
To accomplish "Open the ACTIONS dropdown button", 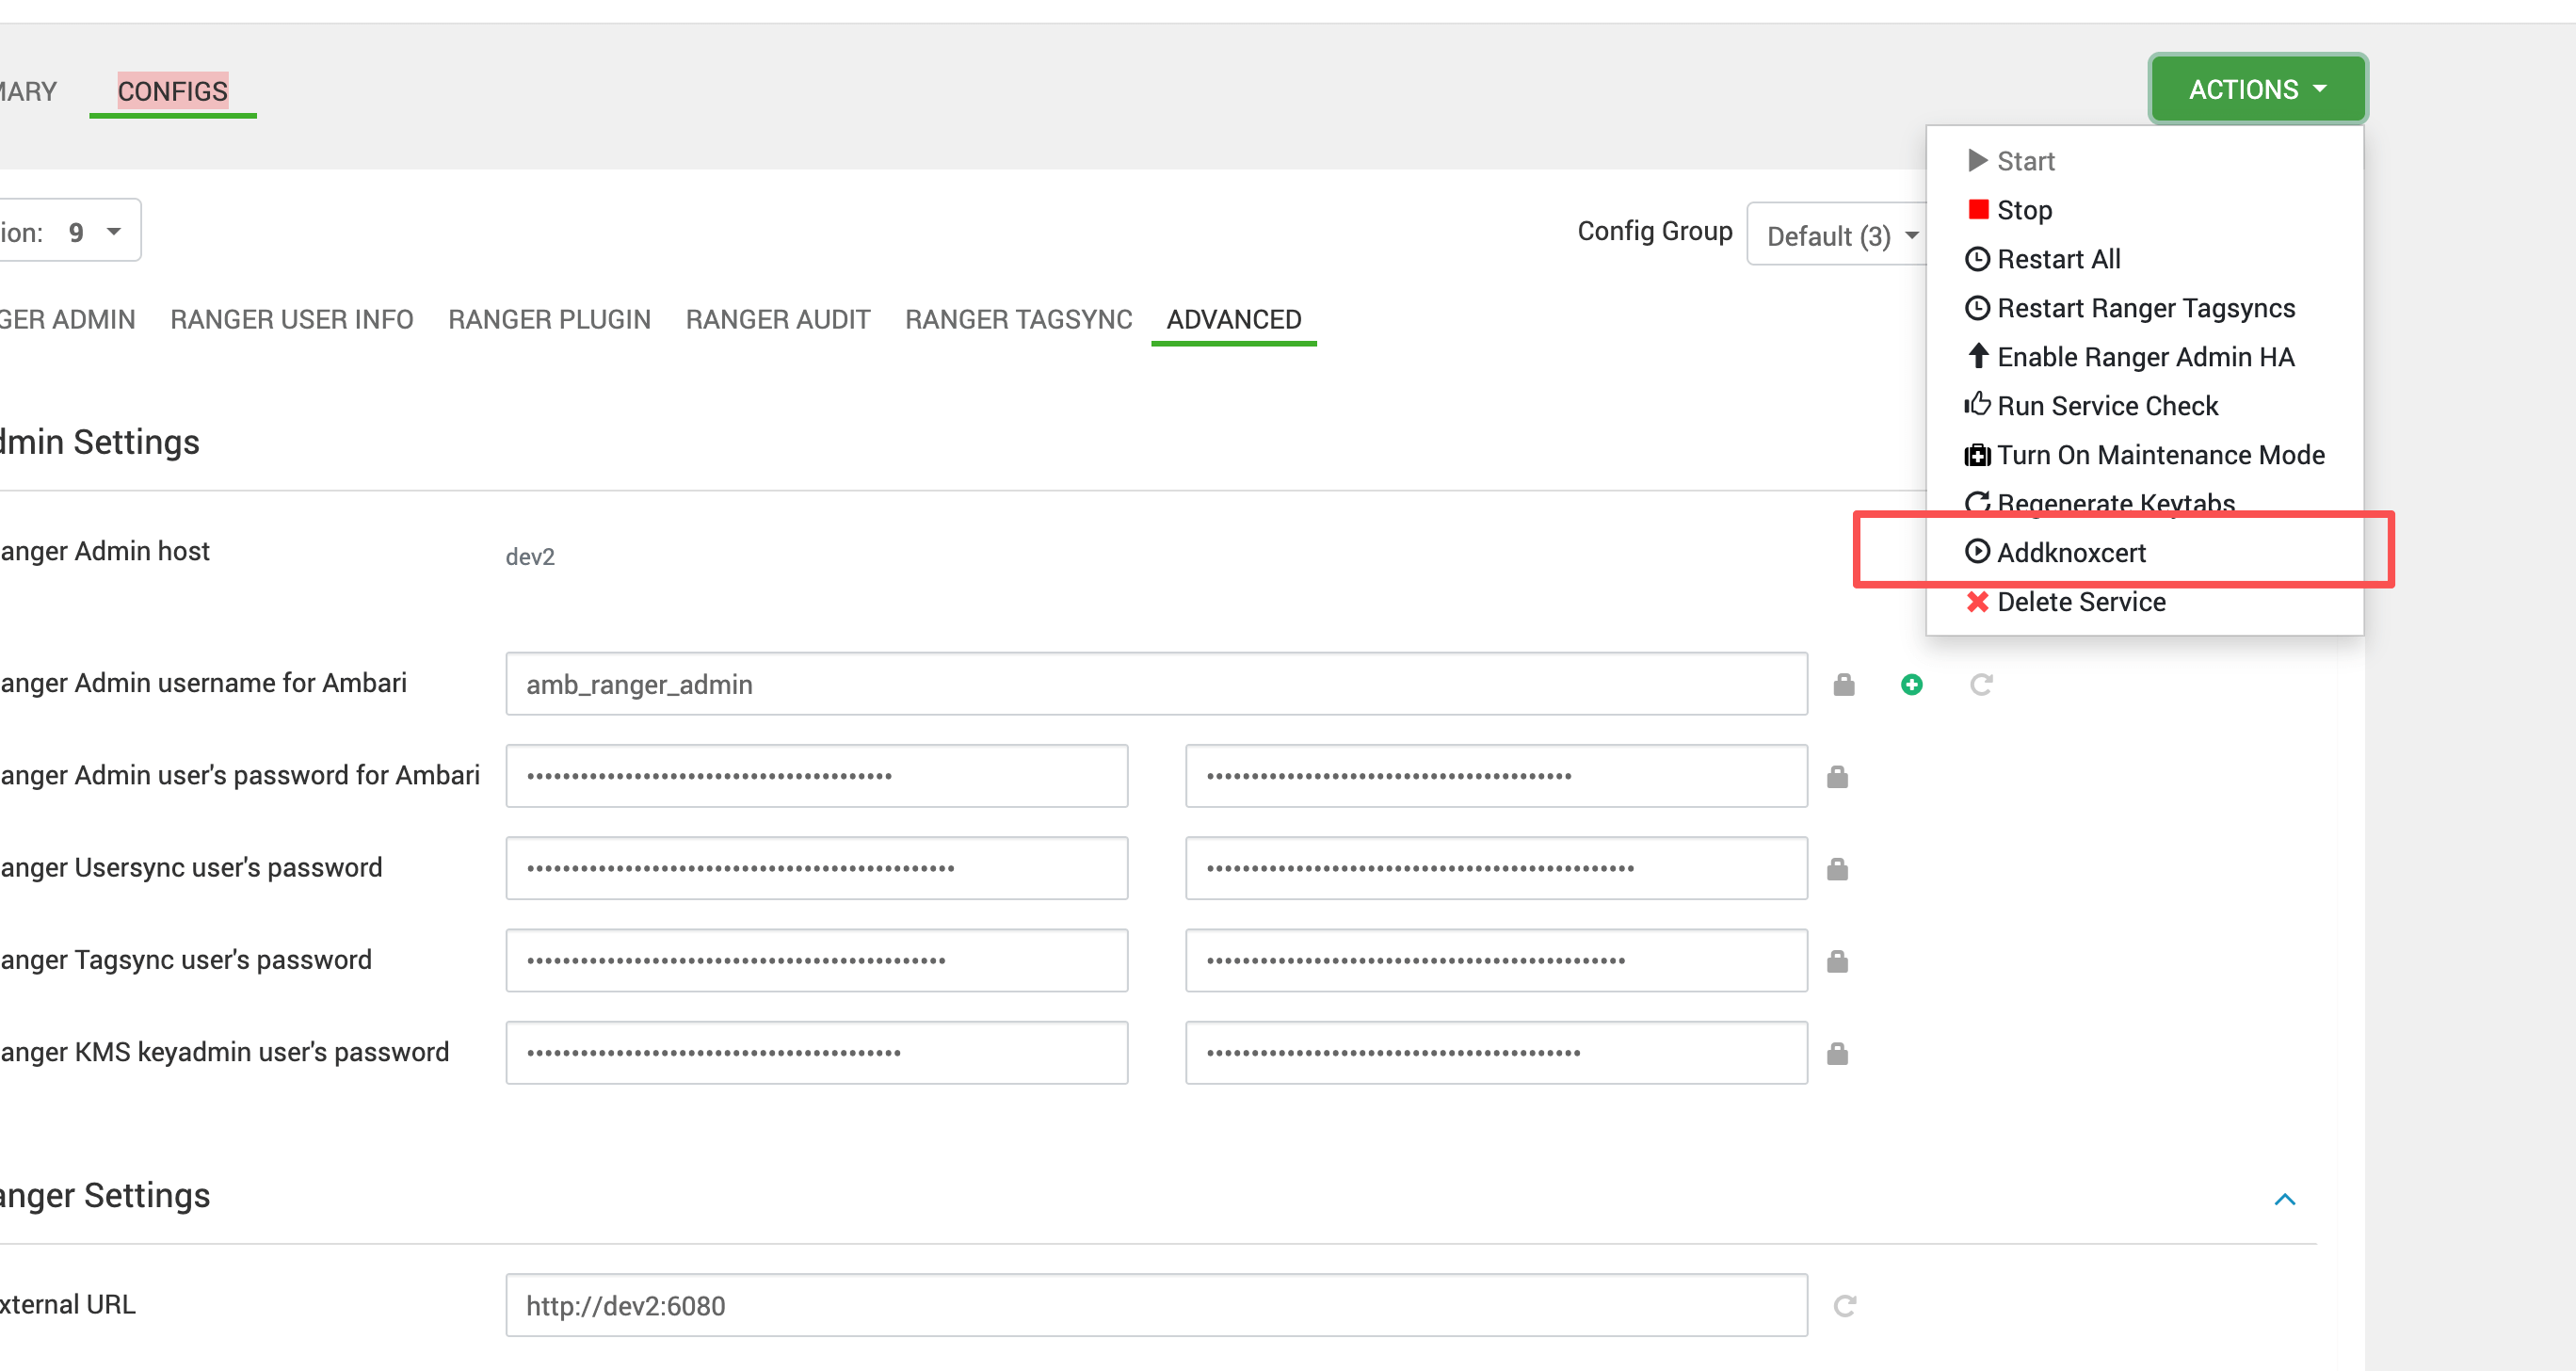I will coord(2257,89).
